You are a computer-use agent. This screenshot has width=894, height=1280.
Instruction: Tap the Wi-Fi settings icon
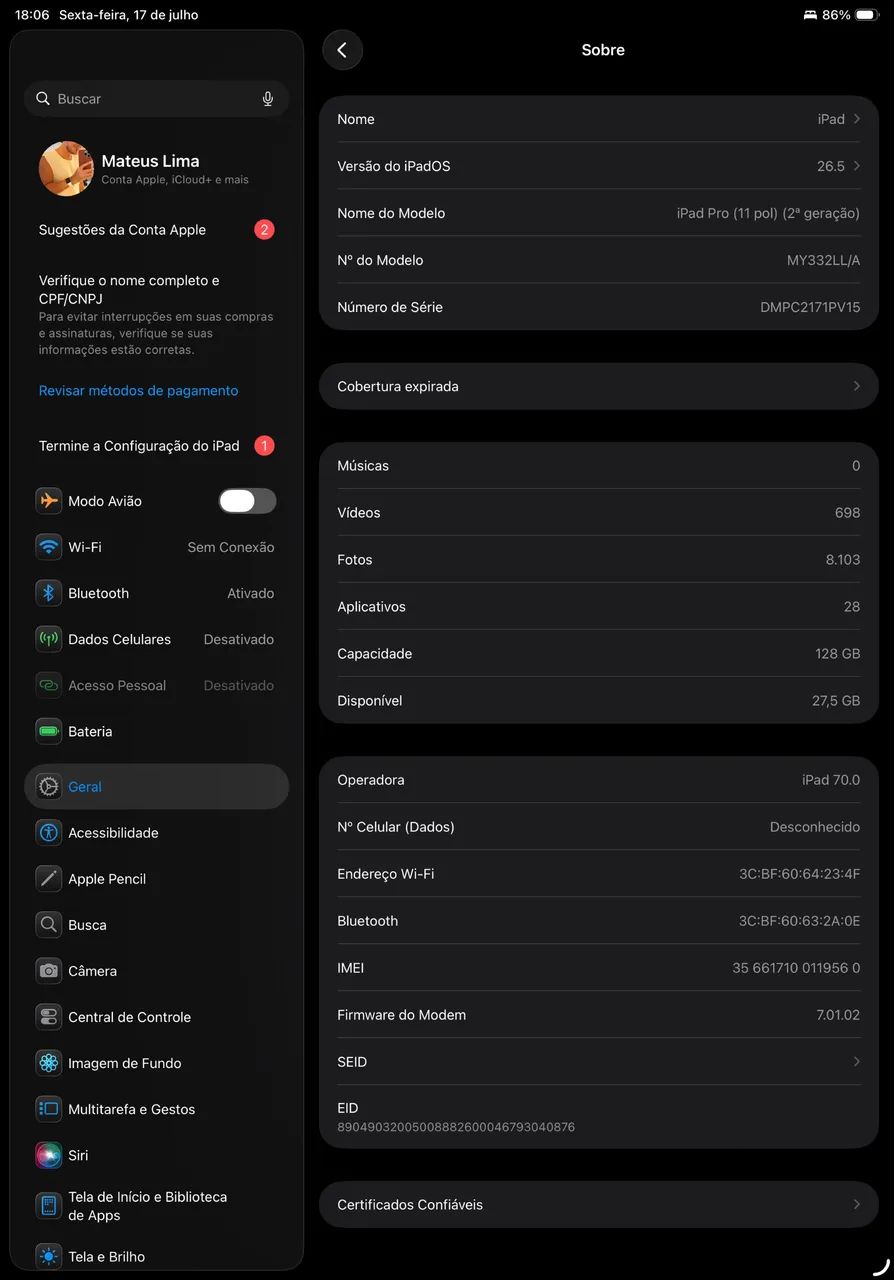pos(49,547)
